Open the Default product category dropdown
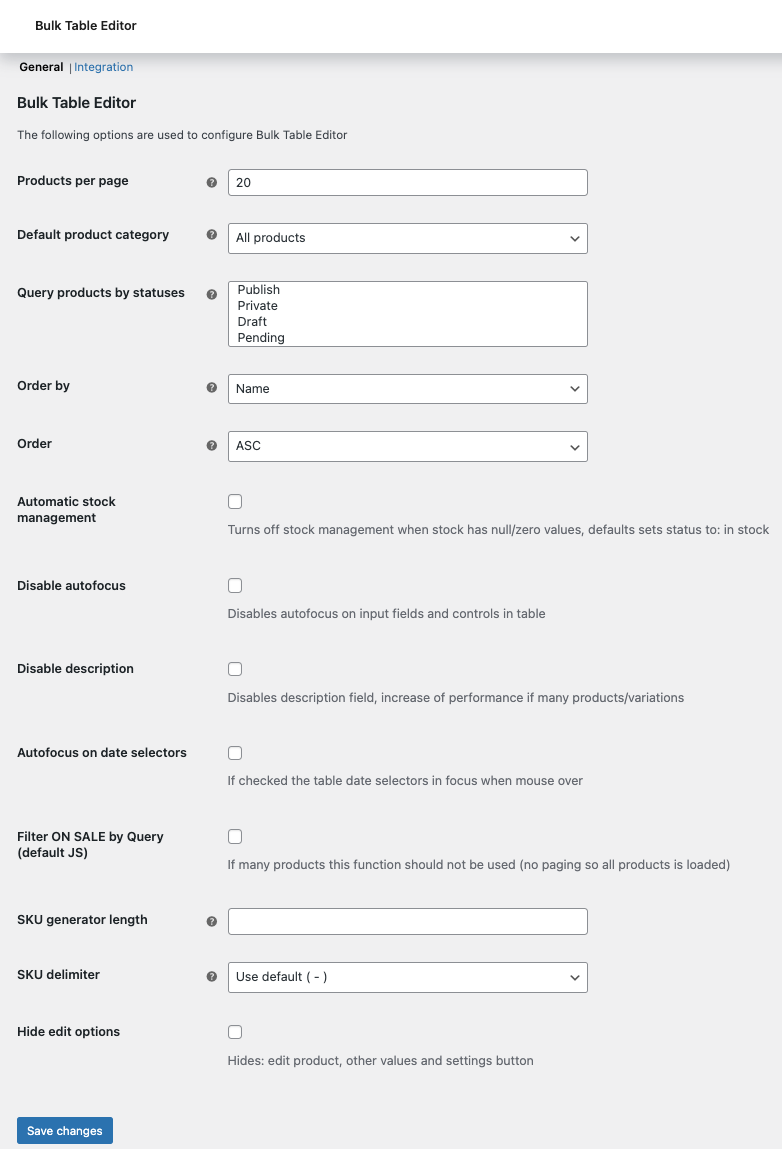Screen dimensions: 782x1149 [407, 238]
